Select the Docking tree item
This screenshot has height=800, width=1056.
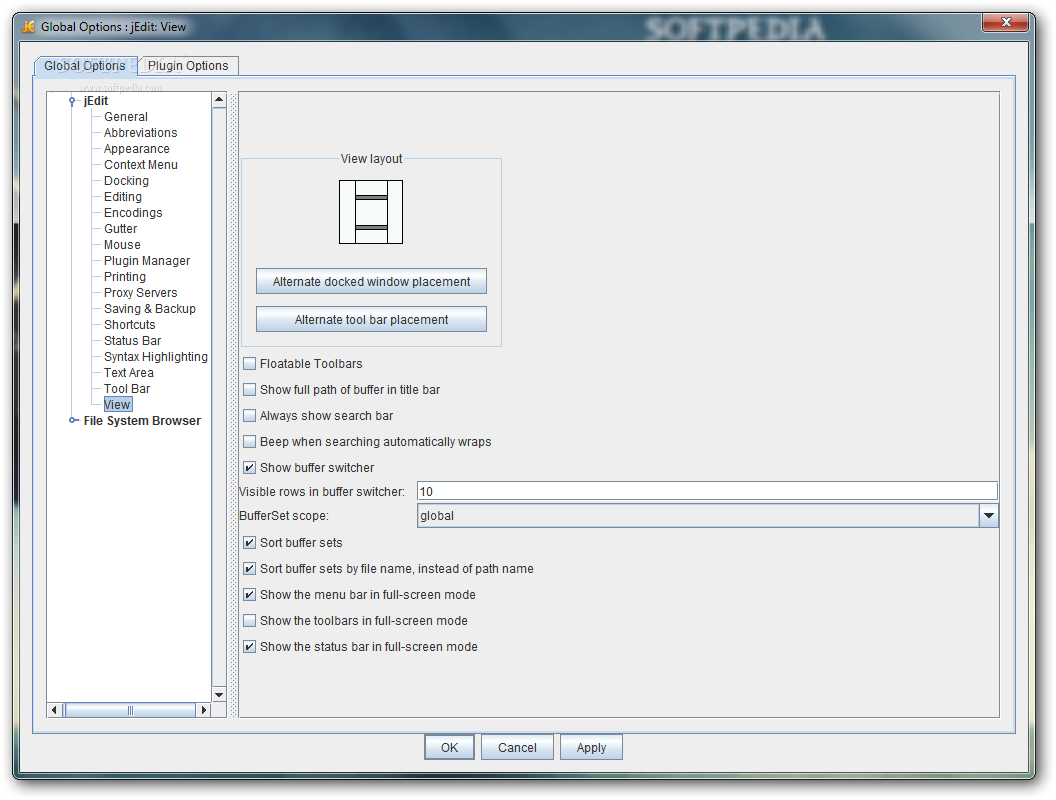point(127,181)
